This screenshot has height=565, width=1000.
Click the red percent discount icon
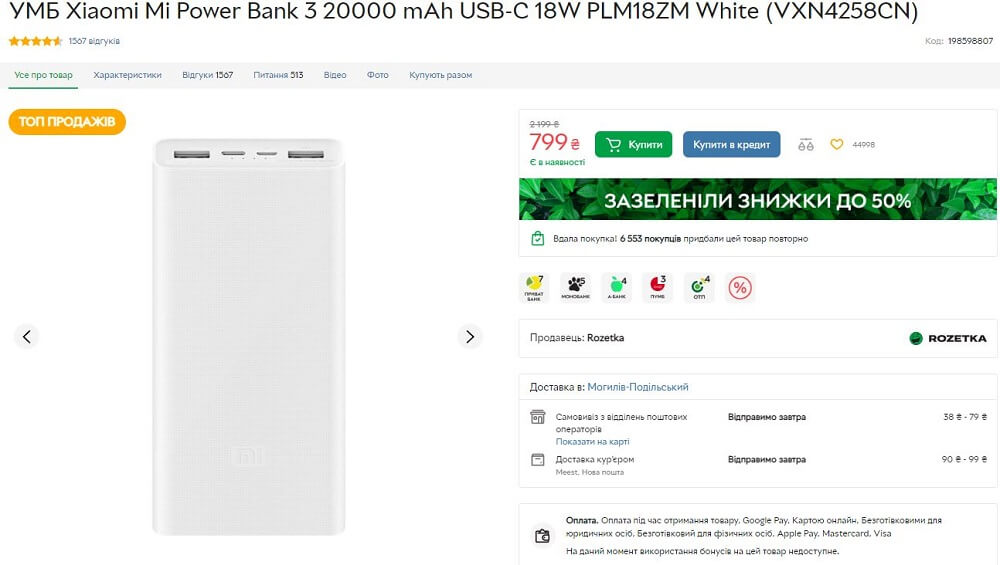(x=740, y=288)
